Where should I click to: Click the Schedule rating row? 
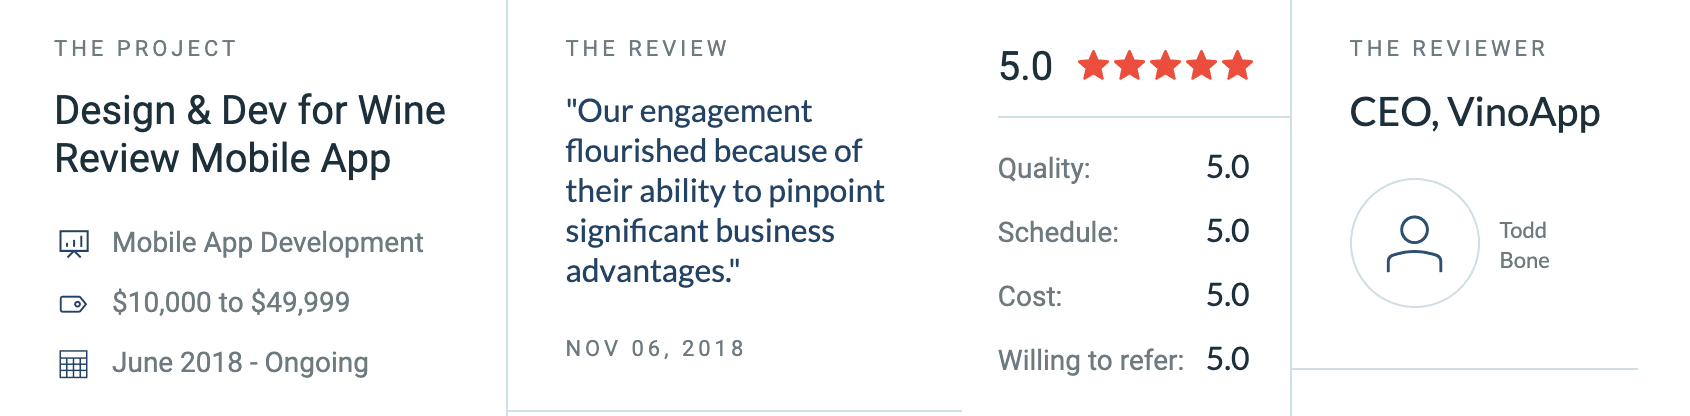click(1124, 231)
